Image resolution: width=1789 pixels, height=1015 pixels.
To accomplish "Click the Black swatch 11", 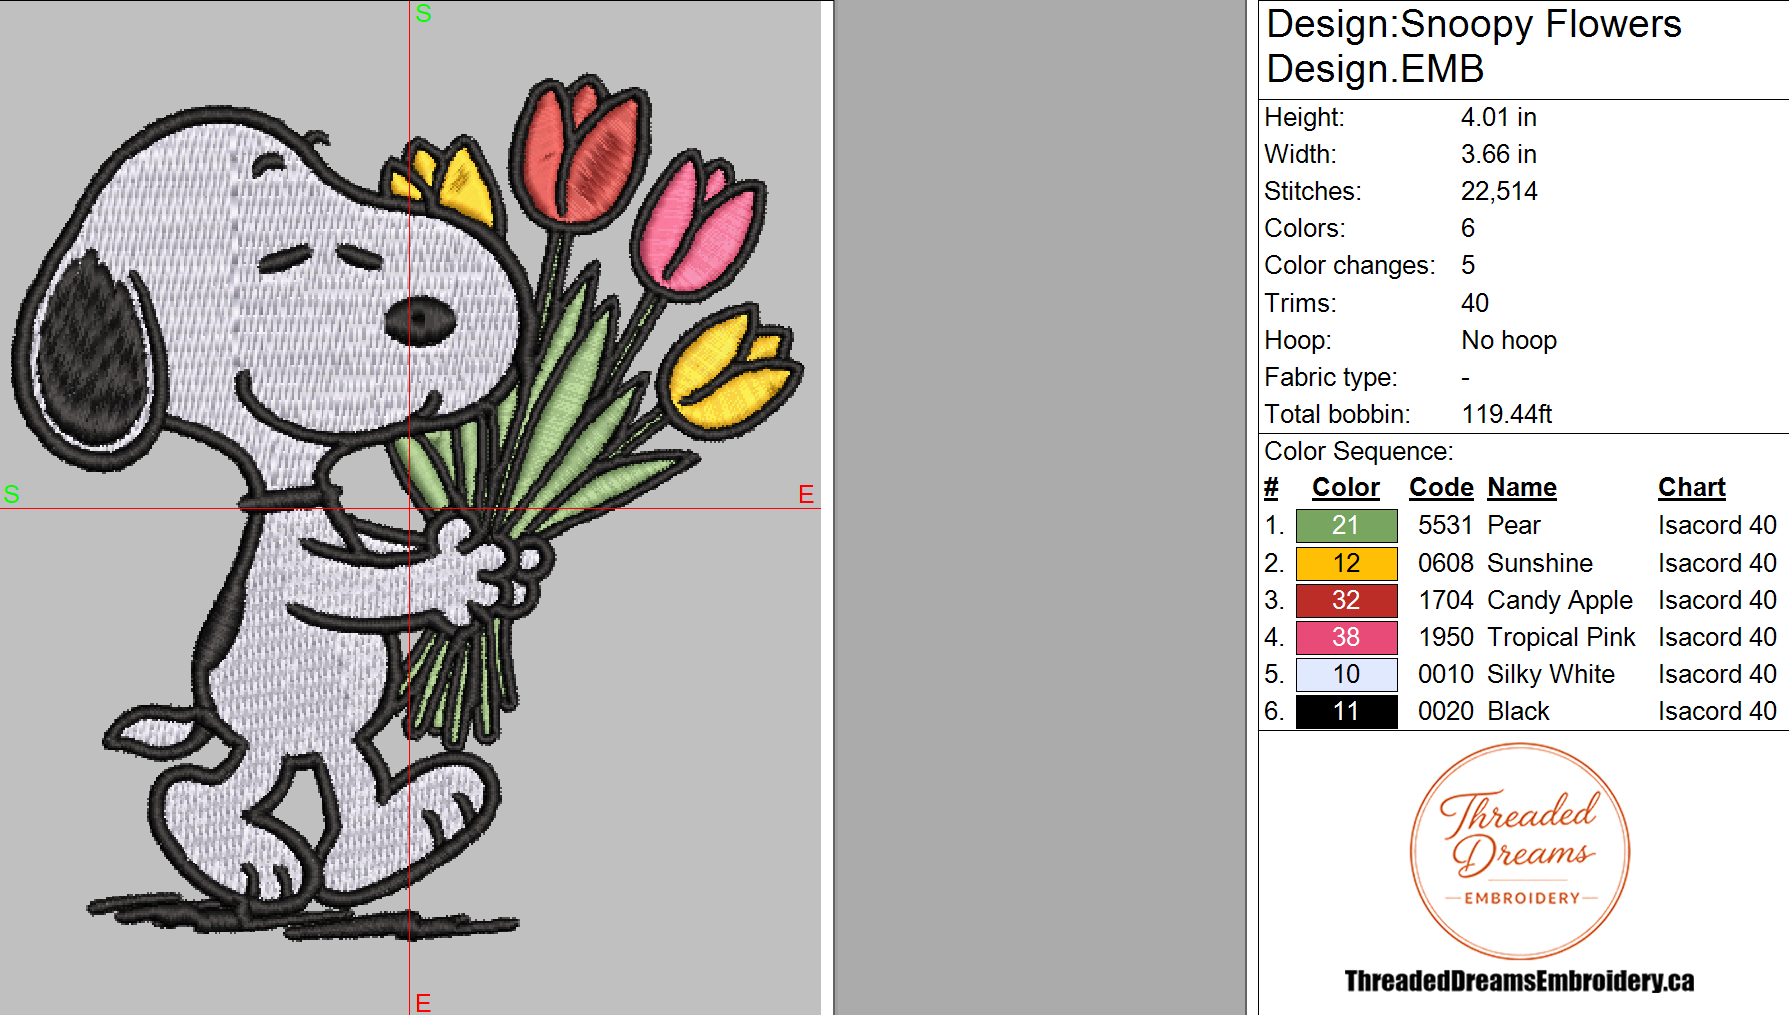I will click(x=1346, y=711).
